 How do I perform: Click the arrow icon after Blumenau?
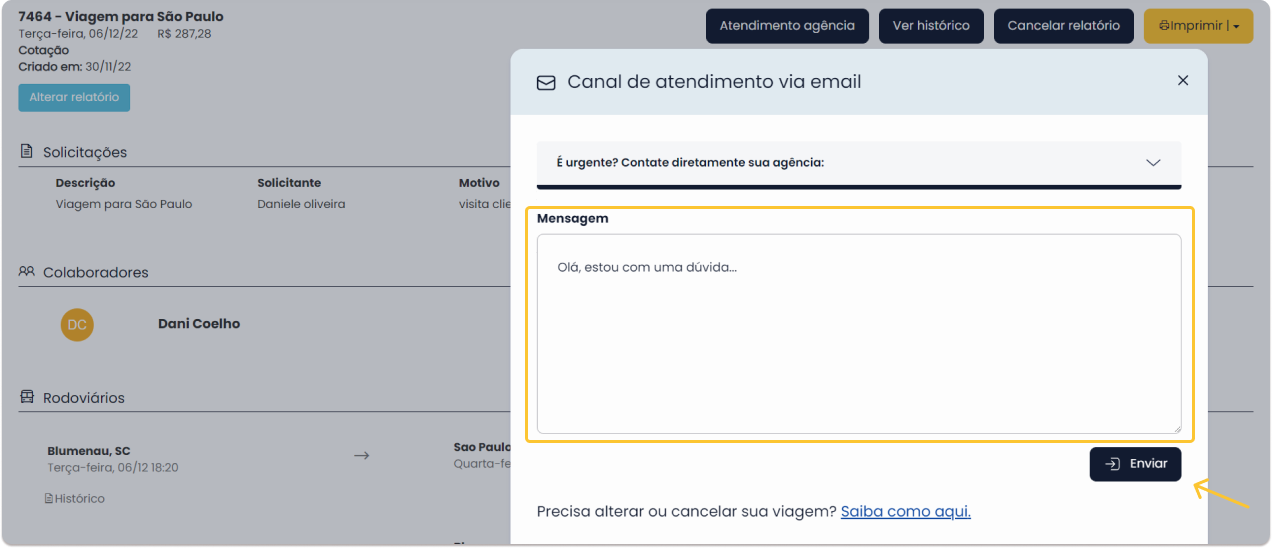(x=362, y=456)
